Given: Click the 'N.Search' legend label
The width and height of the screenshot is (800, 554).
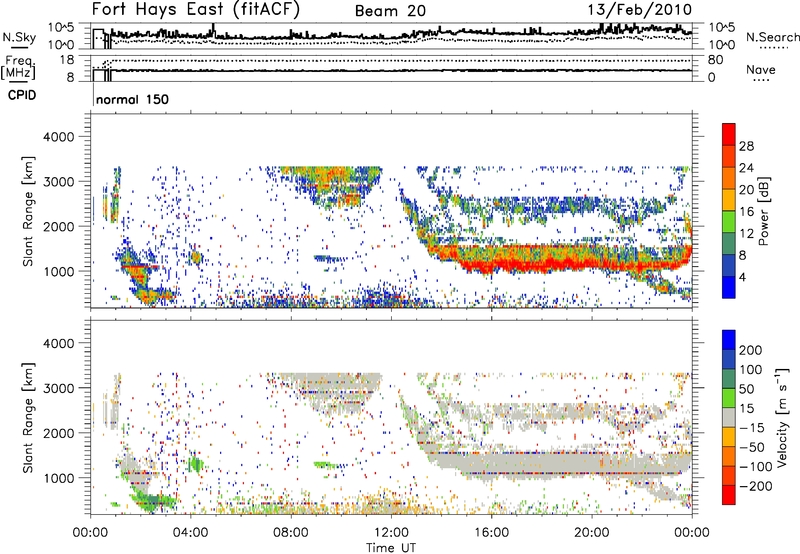Looking at the screenshot, I should 773,37.
